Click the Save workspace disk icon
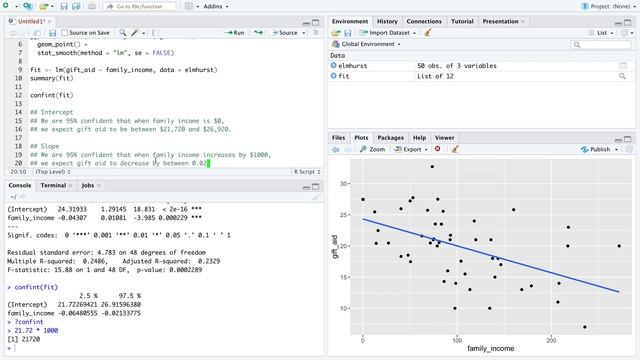Image resolution: width=640 pixels, height=360 pixels. (x=348, y=33)
